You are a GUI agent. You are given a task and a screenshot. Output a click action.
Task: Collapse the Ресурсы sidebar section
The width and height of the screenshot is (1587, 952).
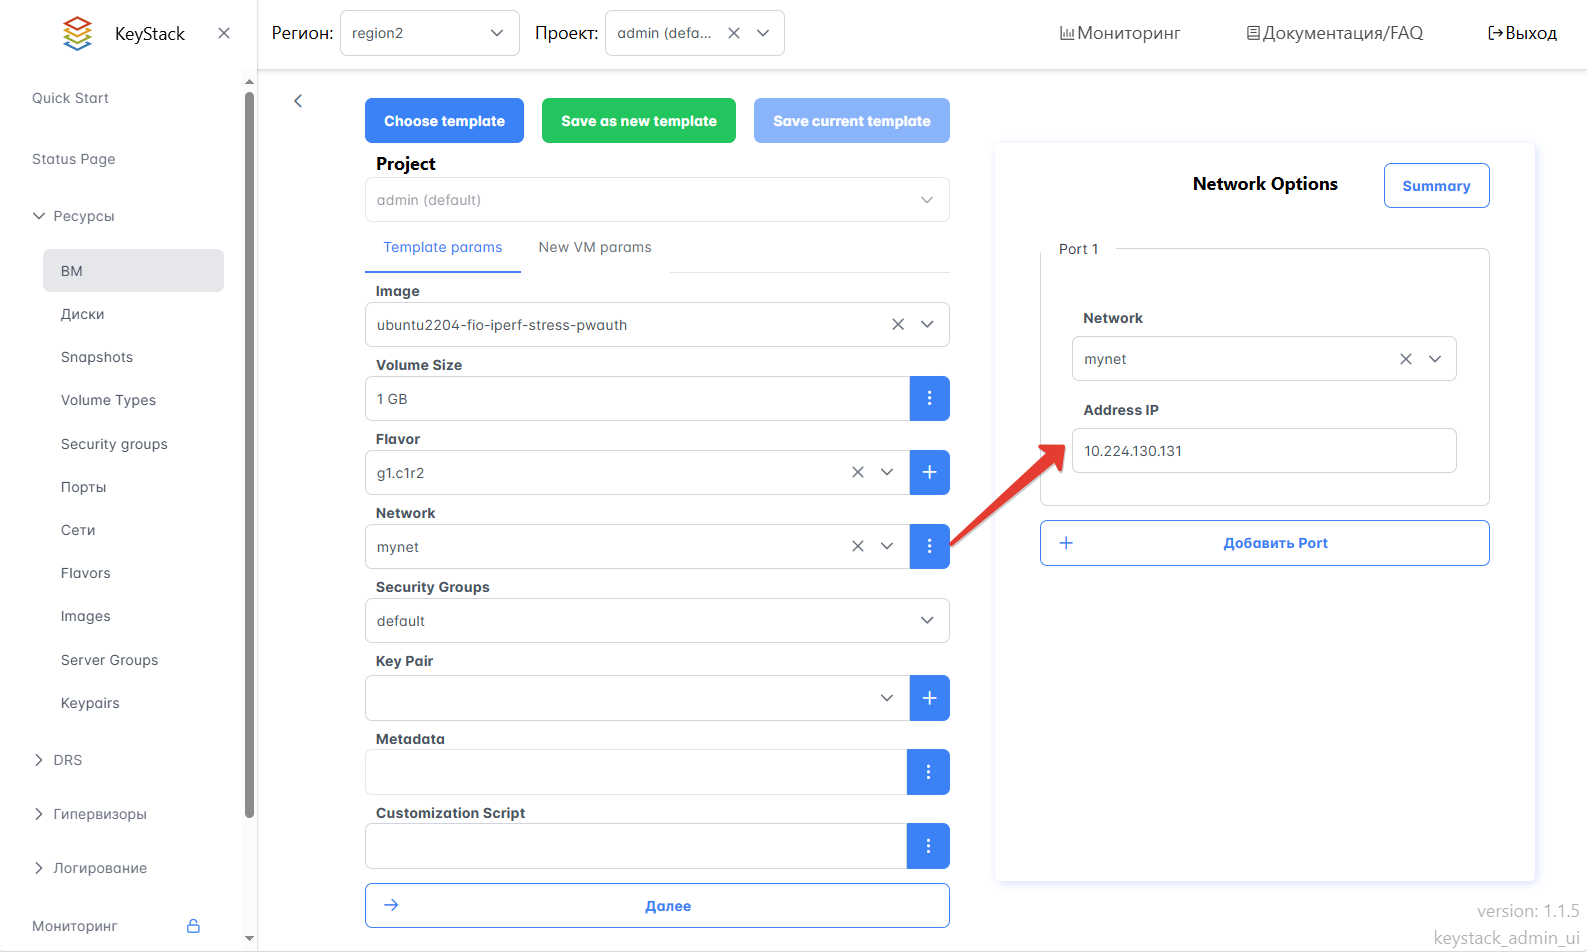tap(39, 216)
